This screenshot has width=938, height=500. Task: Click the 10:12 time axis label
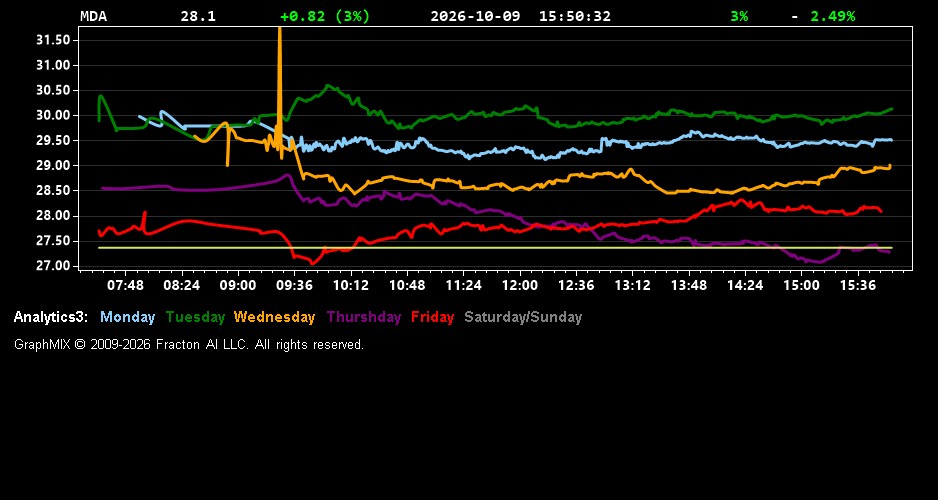coord(351,286)
